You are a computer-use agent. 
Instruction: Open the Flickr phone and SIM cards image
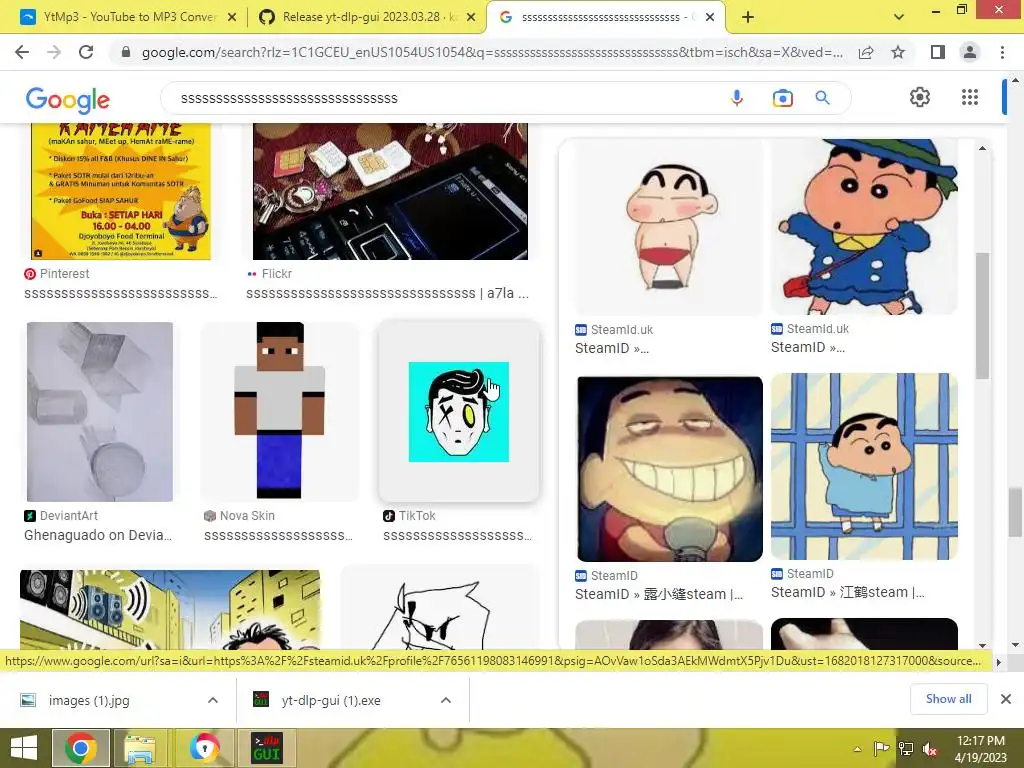point(390,191)
